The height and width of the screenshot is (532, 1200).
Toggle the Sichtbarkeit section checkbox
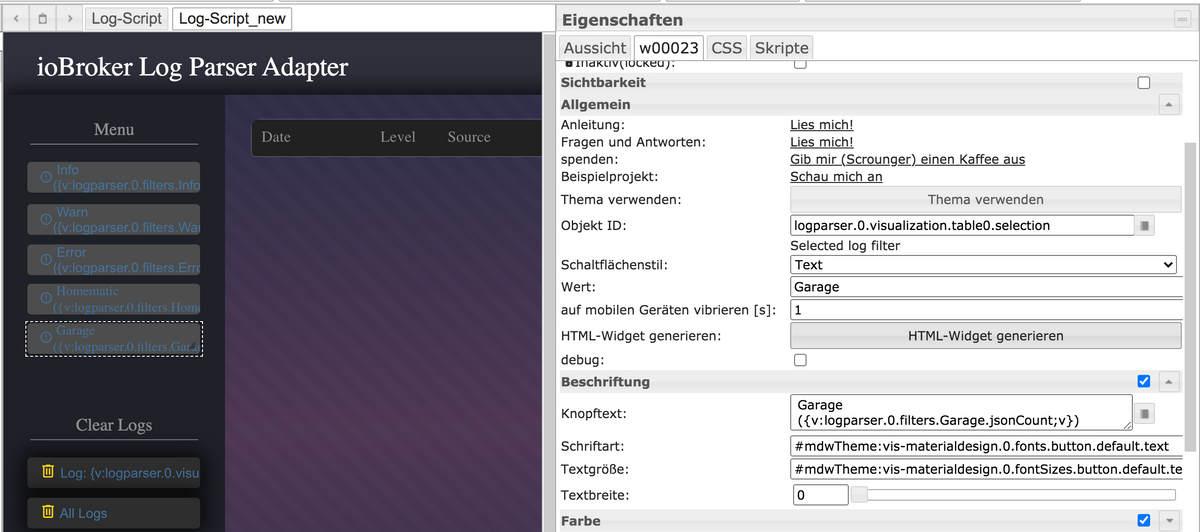click(1144, 83)
